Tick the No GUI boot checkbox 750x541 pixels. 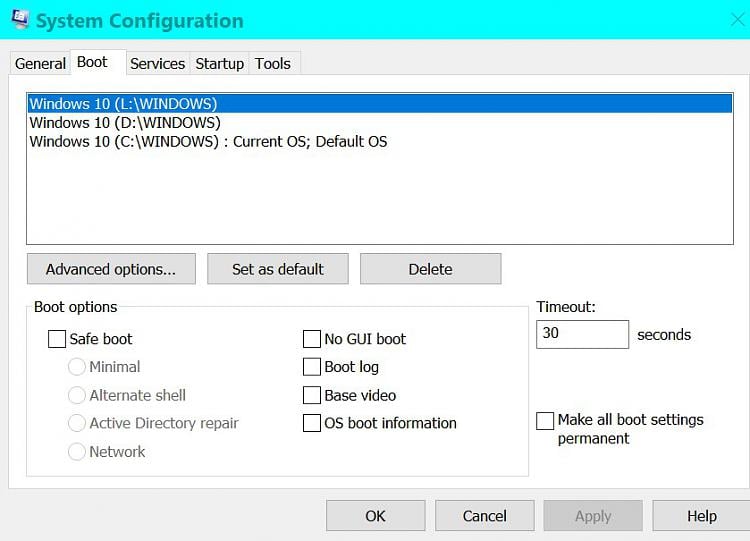click(x=312, y=339)
